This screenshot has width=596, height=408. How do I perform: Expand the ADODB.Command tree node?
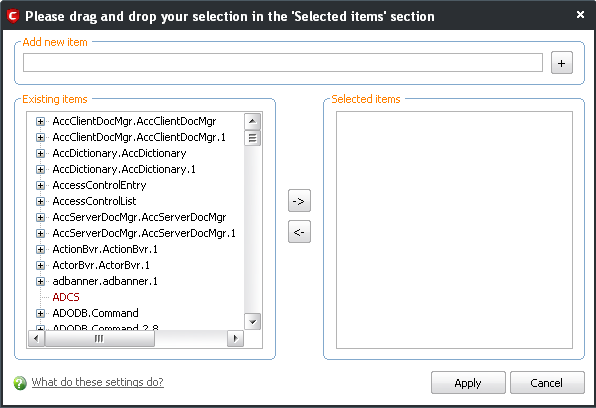coord(40,313)
